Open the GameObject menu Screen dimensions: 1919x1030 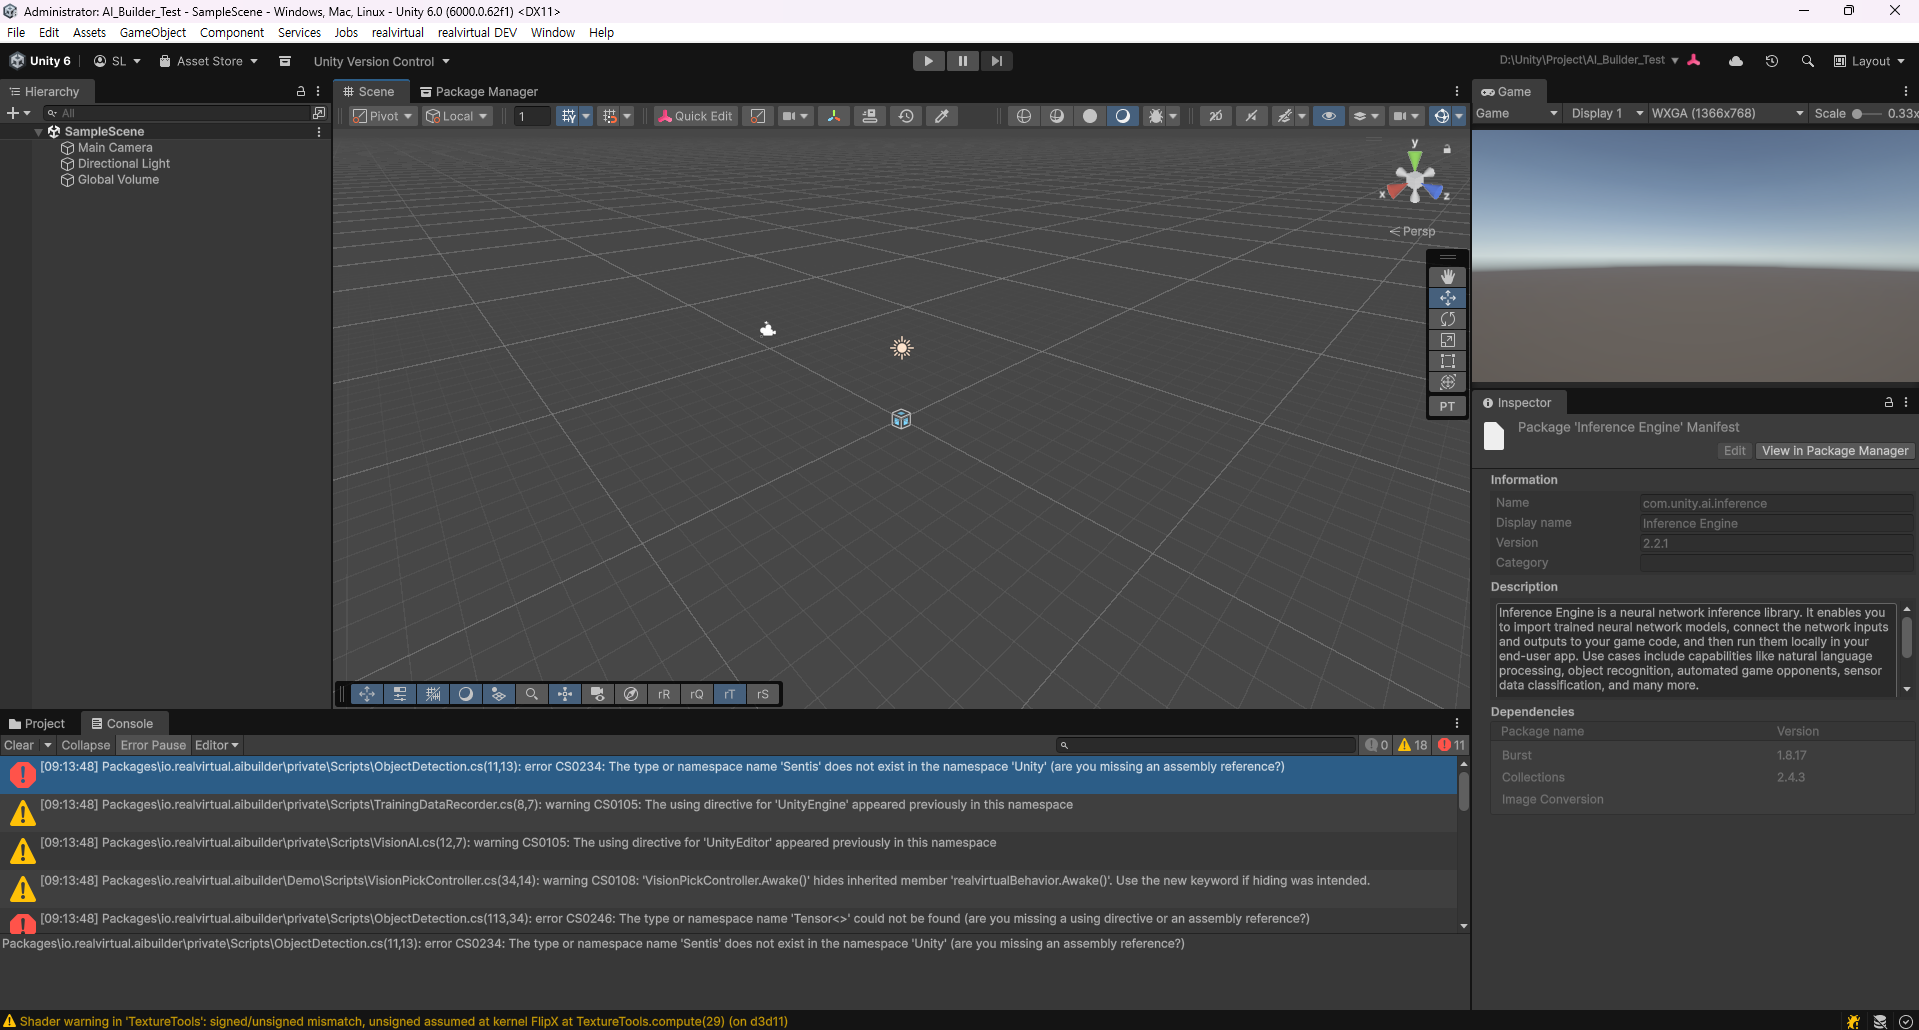coord(152,32)
